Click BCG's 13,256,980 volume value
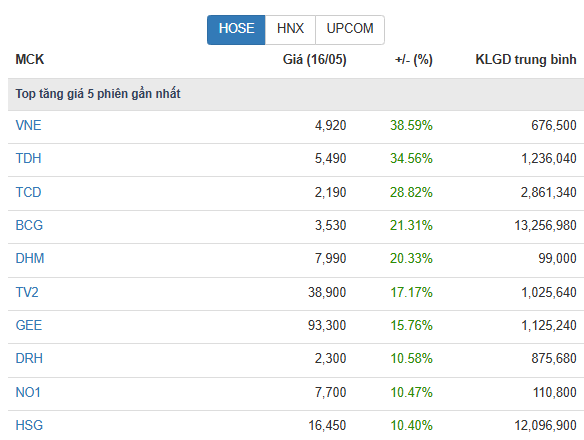This screenshot has width=584, height=440. (546, 225)
